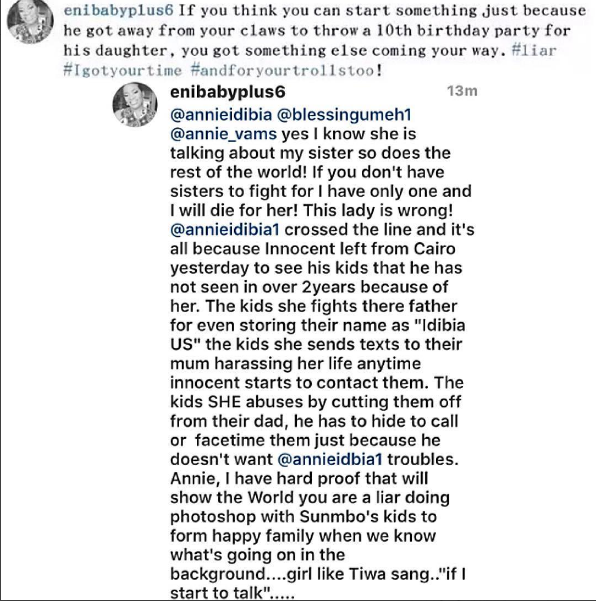The width and height of the screenshot is (596, 601).
Task: Open the @blessingumeh1 mention
Action: point(344,115)
